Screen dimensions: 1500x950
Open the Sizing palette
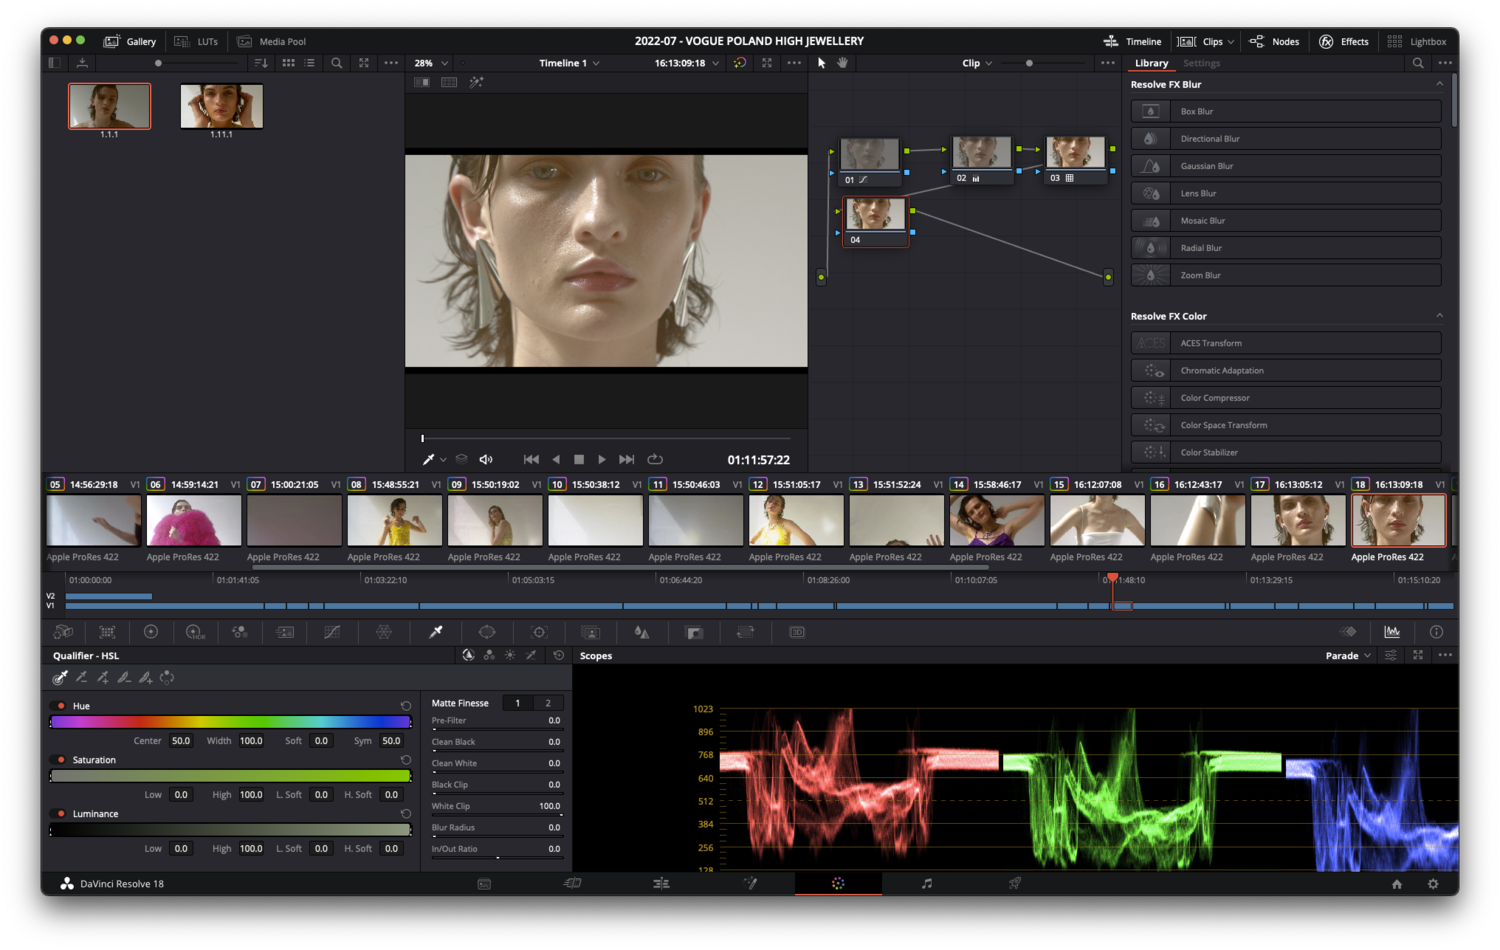pos(745,632)
